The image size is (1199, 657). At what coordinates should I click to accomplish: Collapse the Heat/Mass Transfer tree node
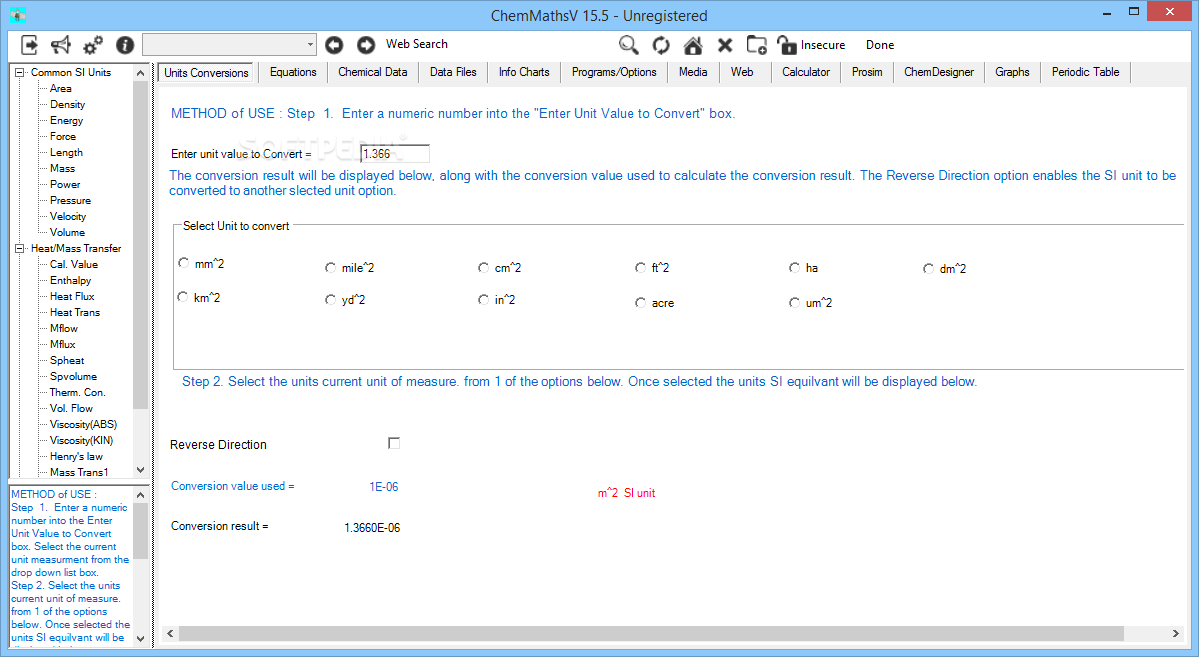click(x=20, y=249)
